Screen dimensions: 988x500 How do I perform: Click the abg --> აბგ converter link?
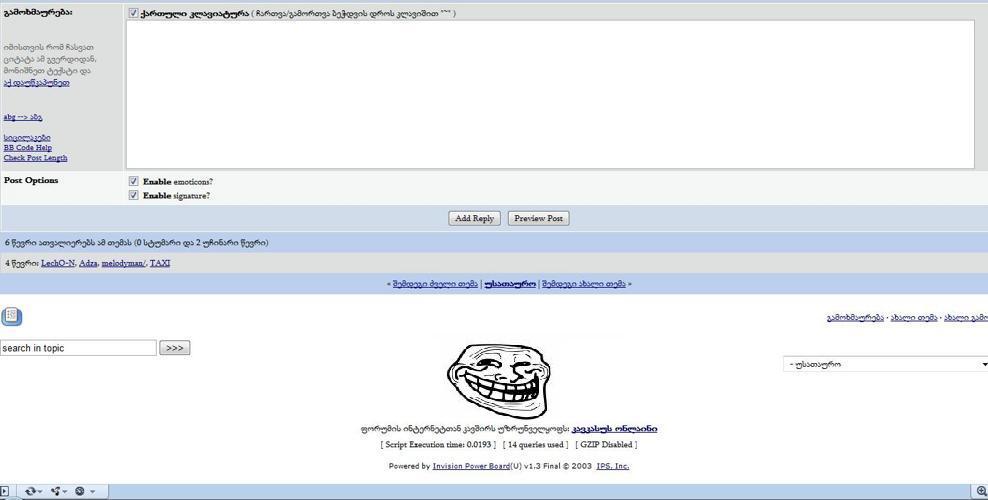[x=23, y=117]
